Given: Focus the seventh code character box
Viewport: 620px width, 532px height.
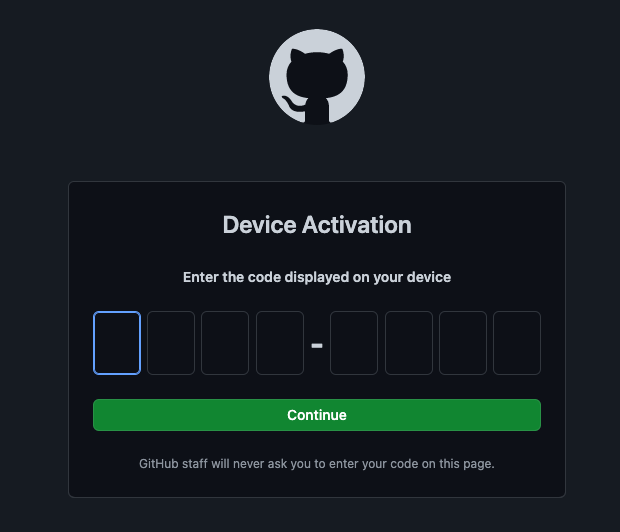Looking at the screenshot, I should [x=463, y=343].
